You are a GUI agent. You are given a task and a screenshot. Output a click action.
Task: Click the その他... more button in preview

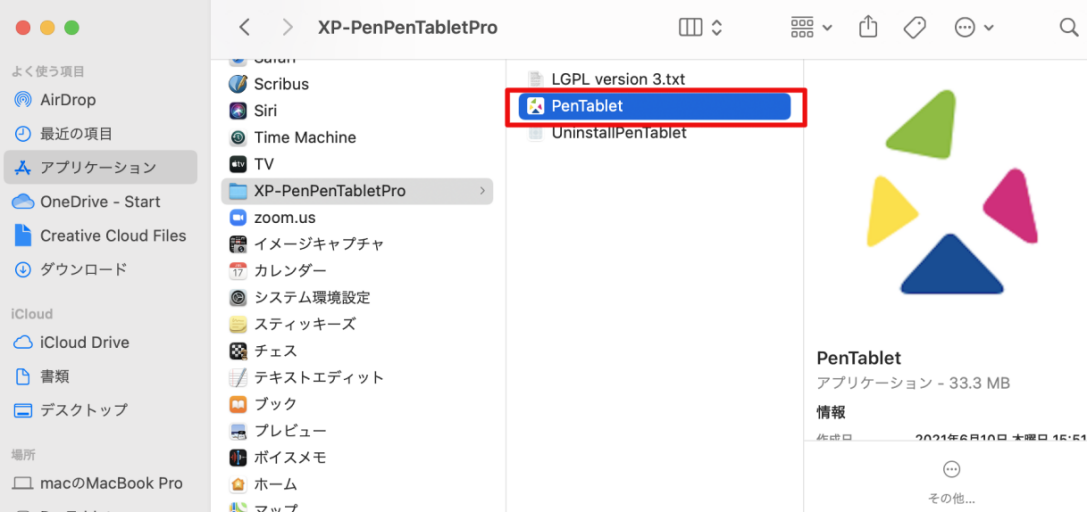(951, 482)
